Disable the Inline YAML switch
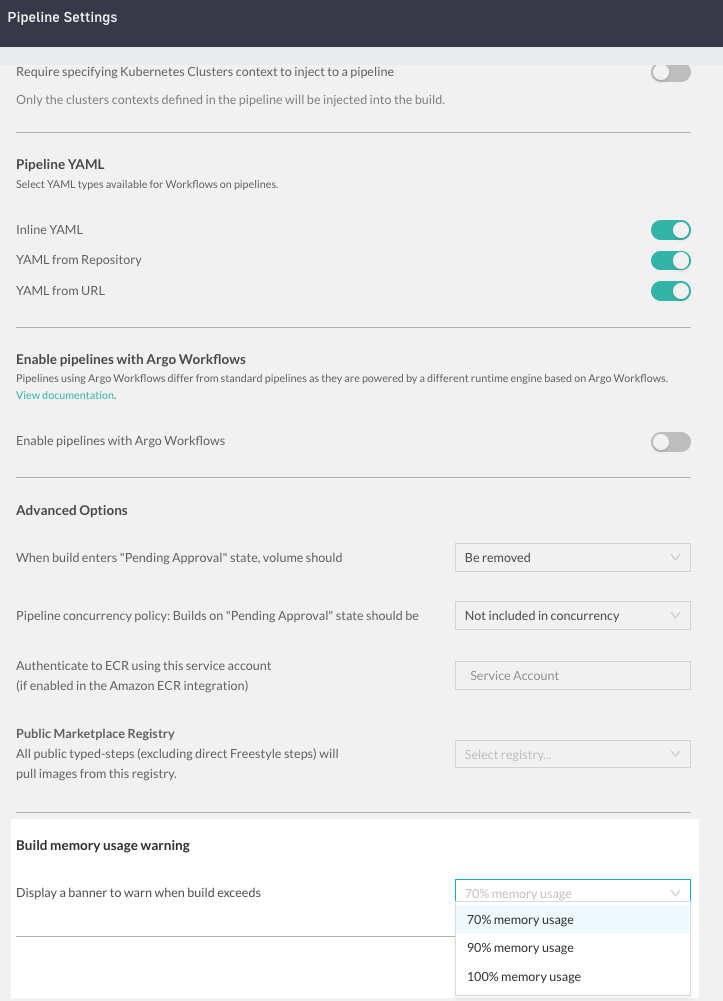 coord(671,230)
